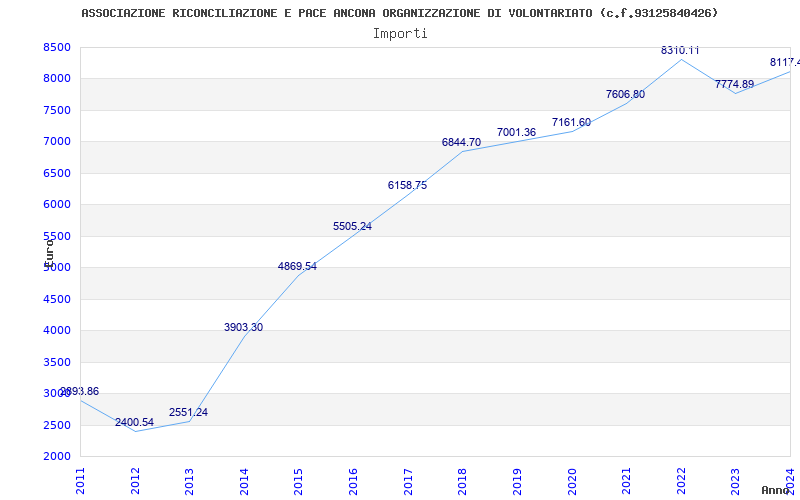The height and width of the screenshot is (500, 800).
Task: Click the data label 7606.80
Action: [x=626, y=94]
